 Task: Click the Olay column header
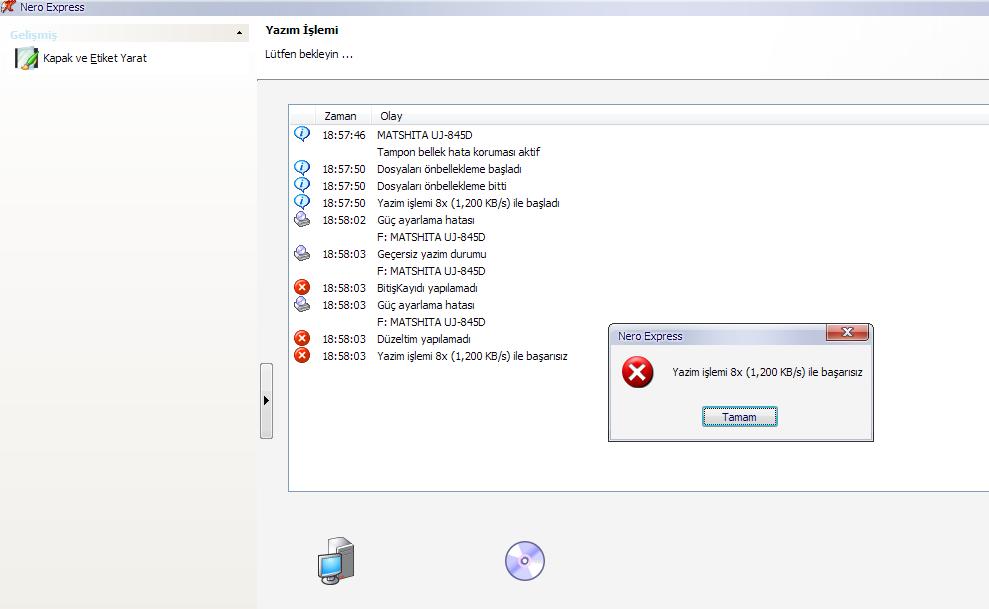(391, 116)
